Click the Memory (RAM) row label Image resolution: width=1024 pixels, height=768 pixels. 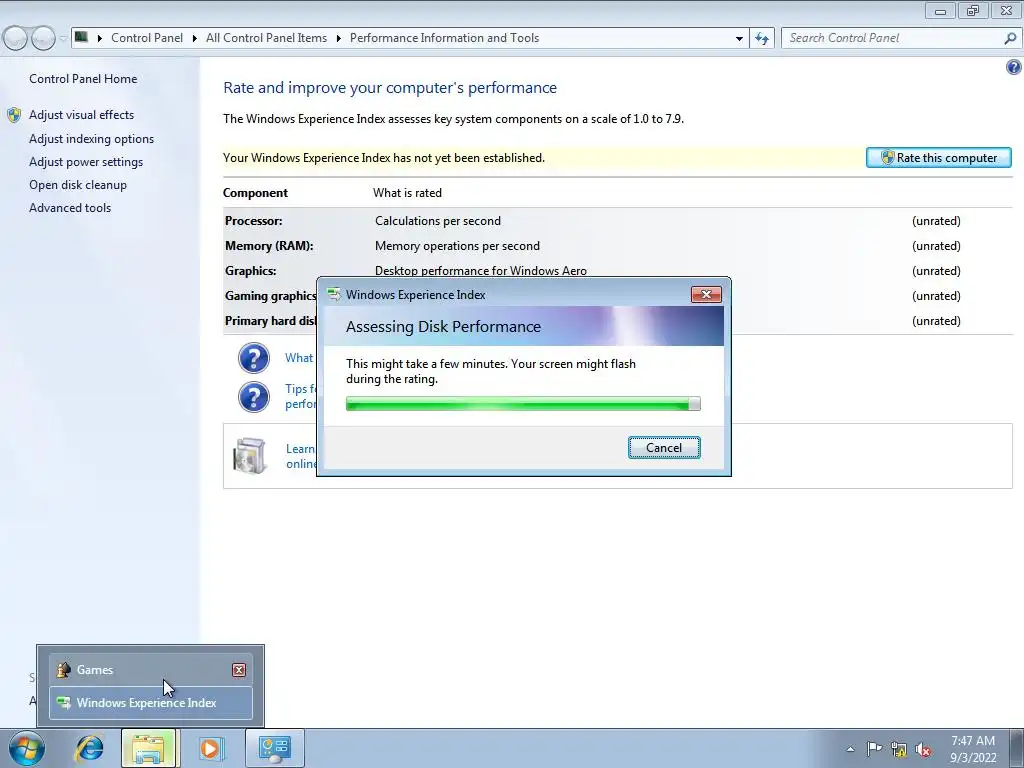(x=269, y=246)
